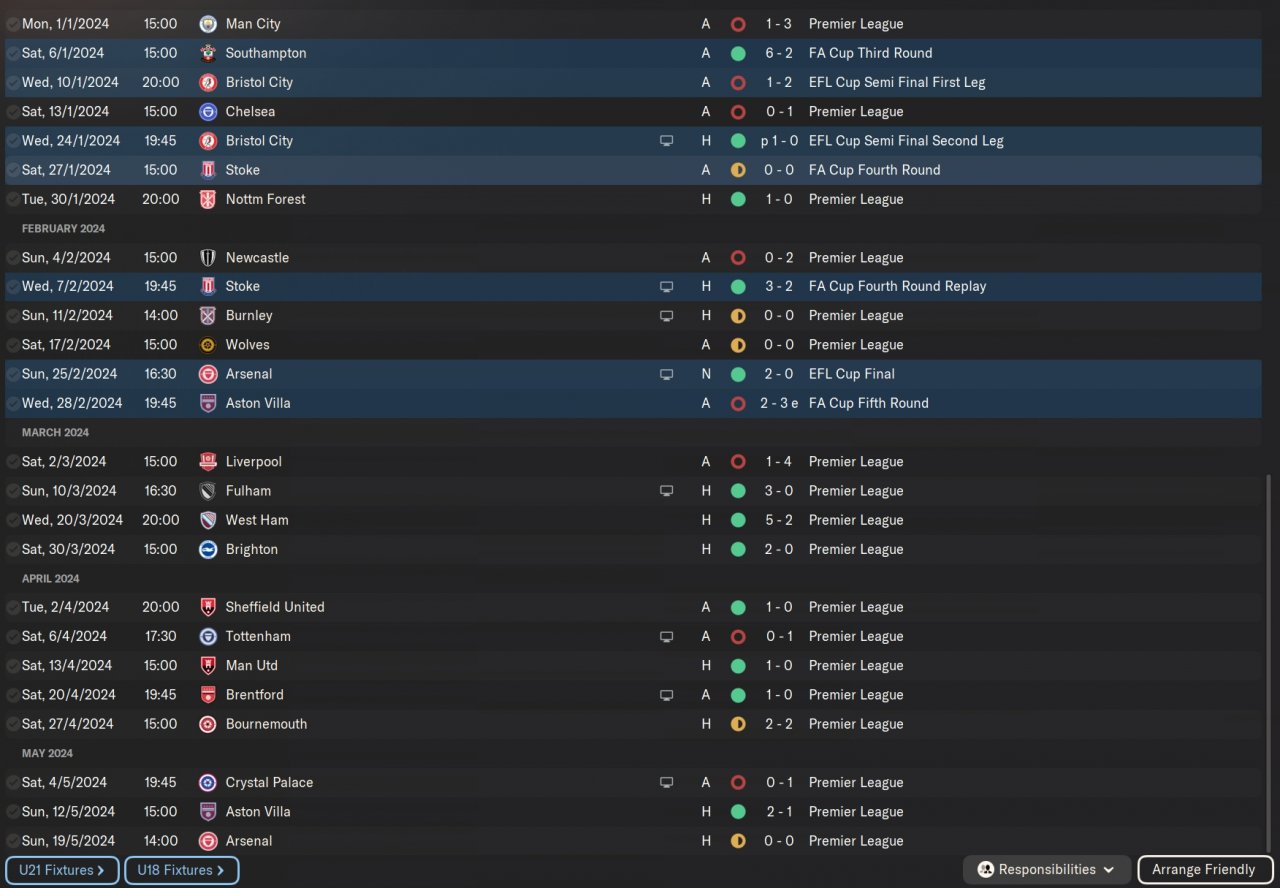The width and height of the screenshot is (1280, 888).
Task: Click the TV broadcast icon on EFL Cup Final row
Action: [667, 374]
